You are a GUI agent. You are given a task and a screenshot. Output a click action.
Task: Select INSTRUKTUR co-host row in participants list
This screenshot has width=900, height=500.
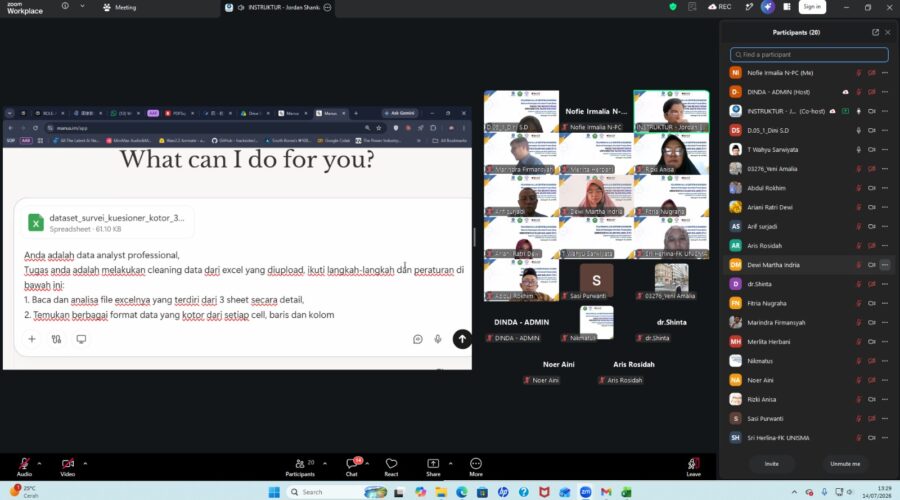[809, 111]
